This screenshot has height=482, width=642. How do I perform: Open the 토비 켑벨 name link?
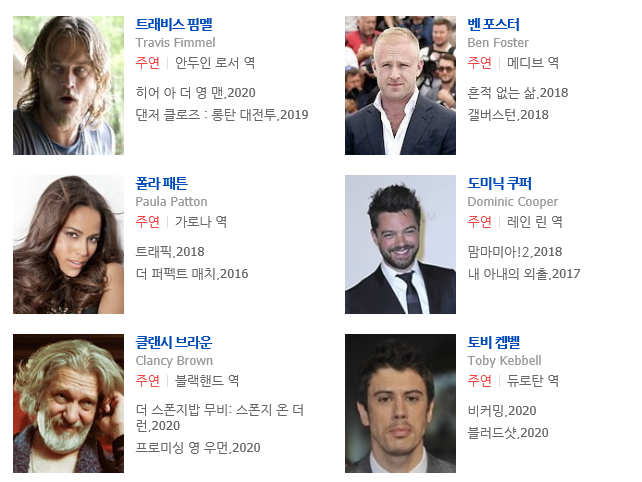(x=494, y=342)
